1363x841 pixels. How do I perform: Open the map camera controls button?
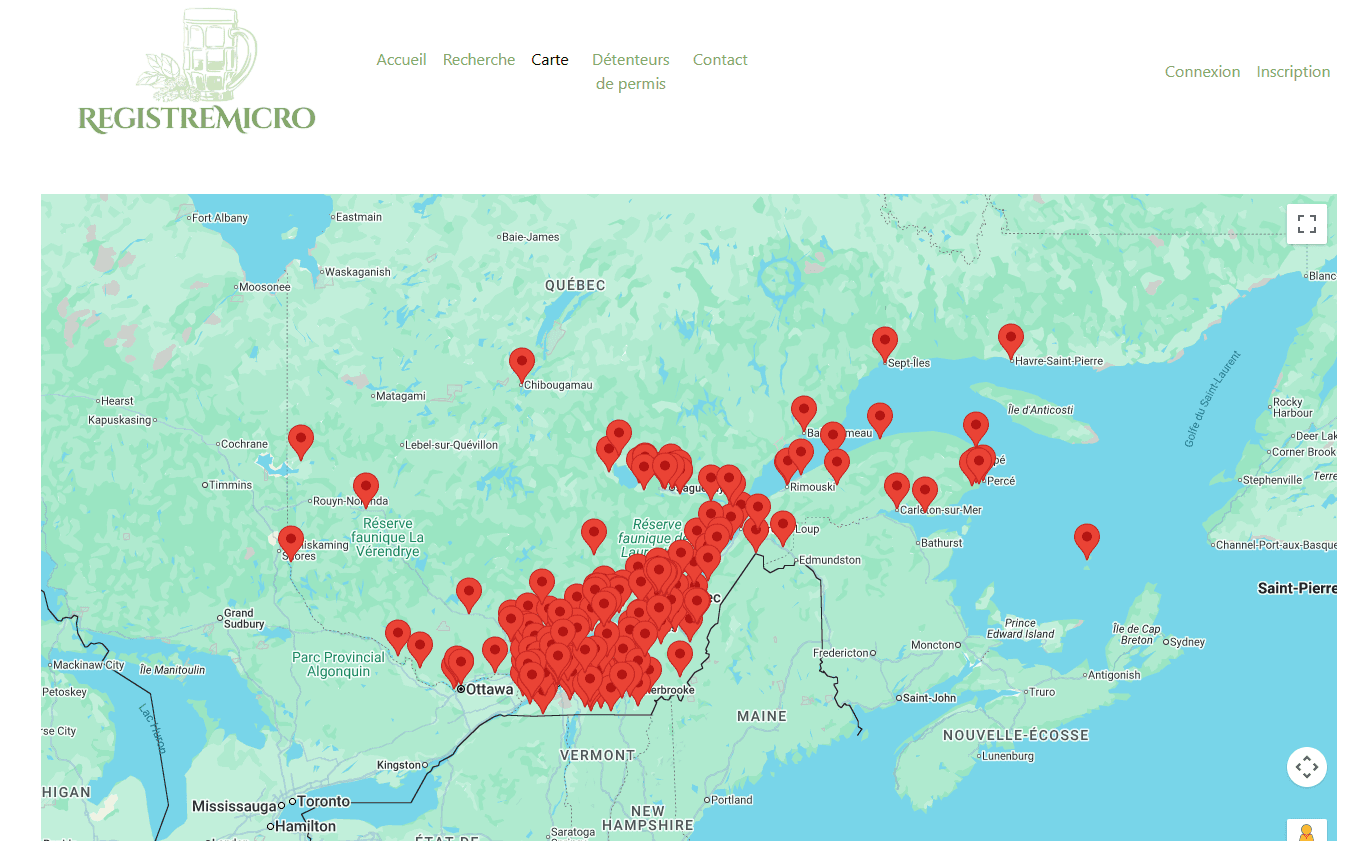tap(1306, 767)
